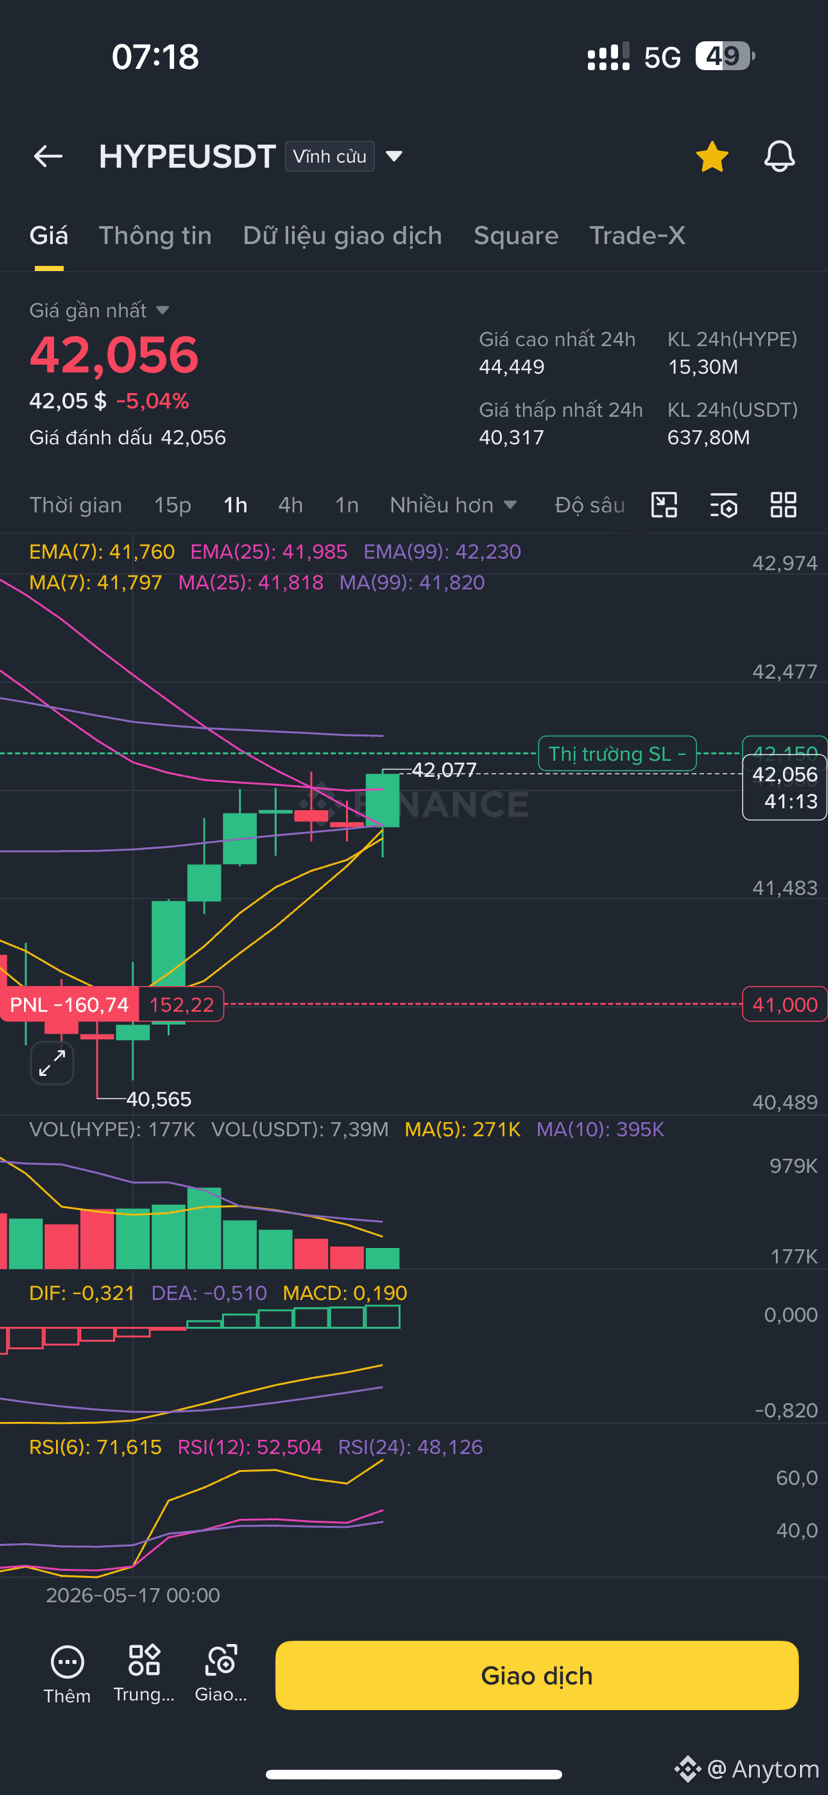The width and height of the screenshot is (828, 1795).
Task: Tap the MA(25): 41,818 indicator label
Action: click(251, 583)
